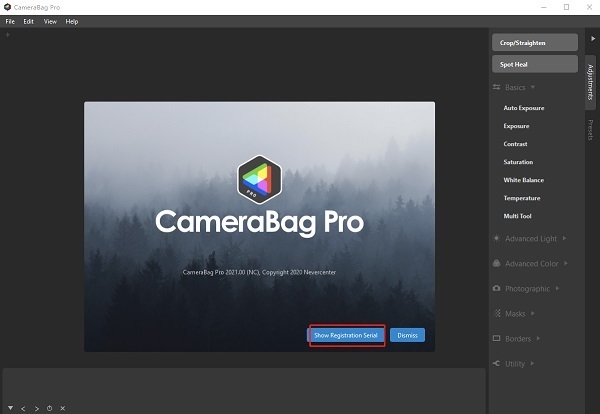The image size is (600, 414).
Task: Click the Photographic camera icon
Action: pos(496,288)
